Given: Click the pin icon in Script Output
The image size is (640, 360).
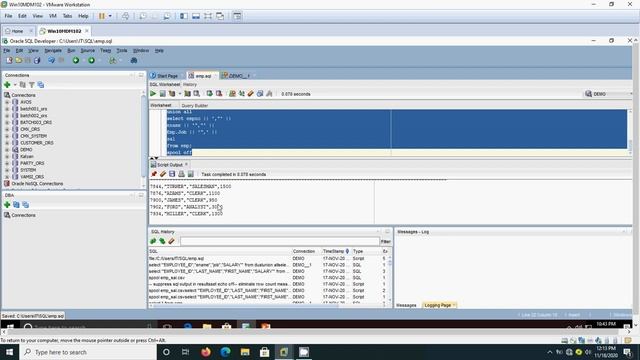Looking at the screenshot, I should (154, 174).
